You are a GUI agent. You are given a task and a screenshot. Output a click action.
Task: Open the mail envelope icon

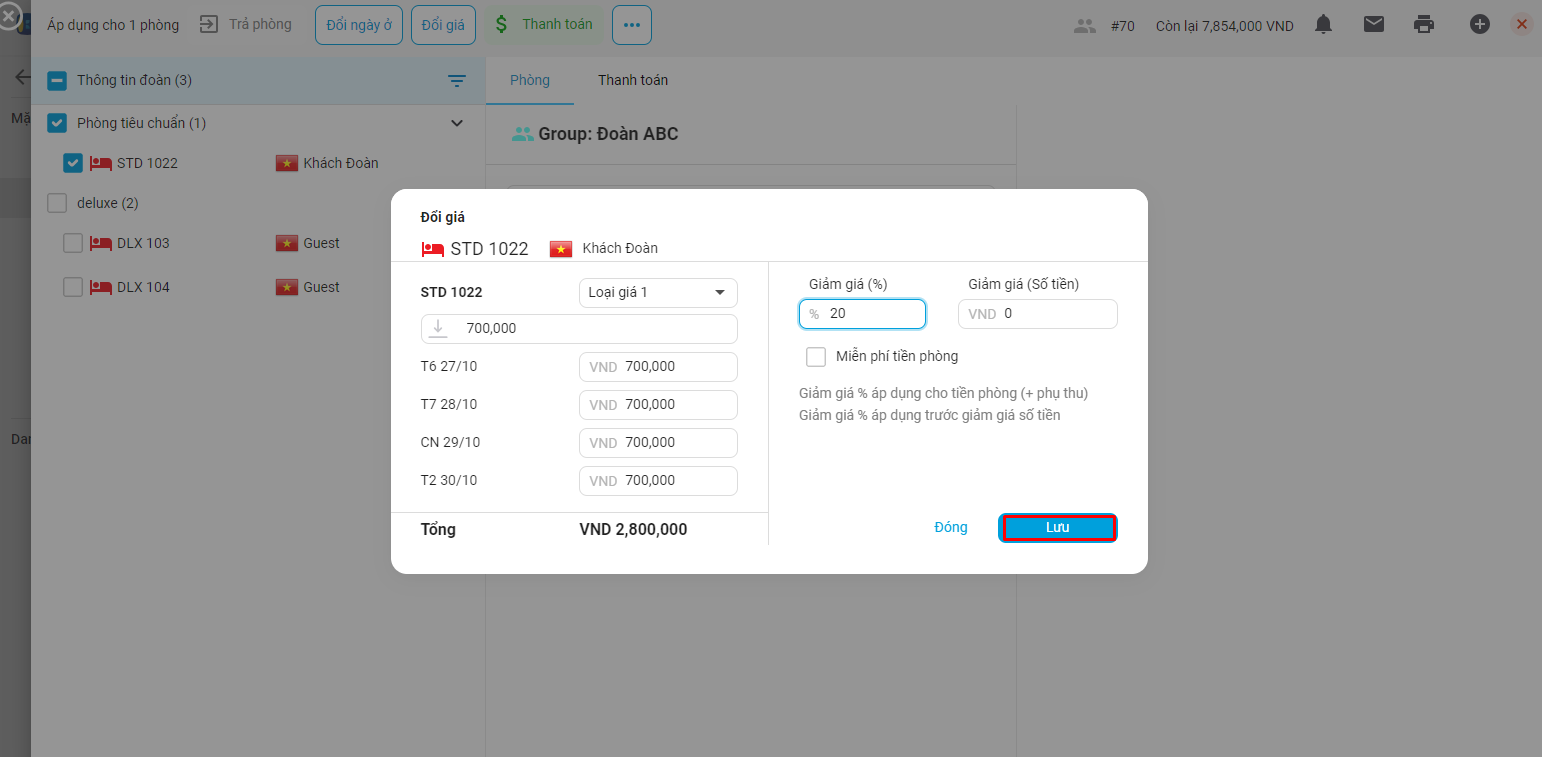point(1374,25)
